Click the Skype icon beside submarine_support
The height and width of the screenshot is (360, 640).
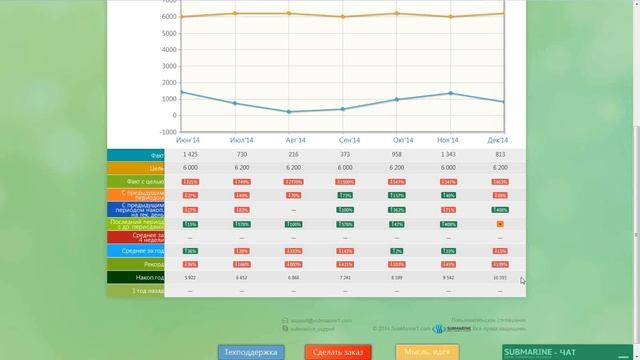pos(285,328)
